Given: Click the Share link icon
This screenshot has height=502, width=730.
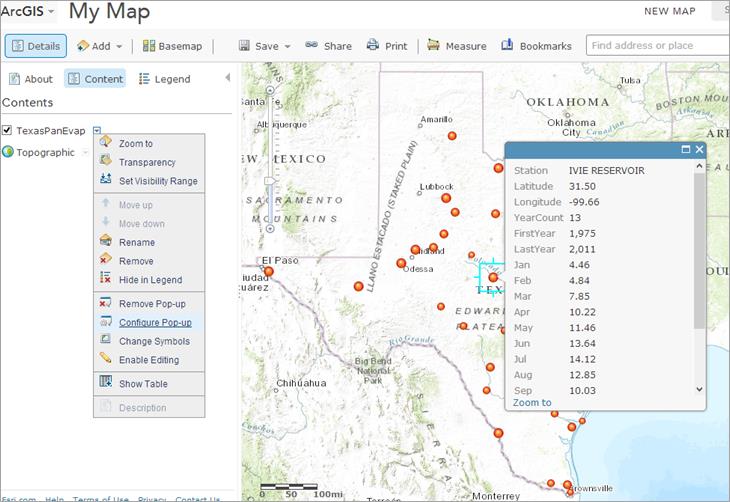Looking at the screenshot, I should coord(311,46).
